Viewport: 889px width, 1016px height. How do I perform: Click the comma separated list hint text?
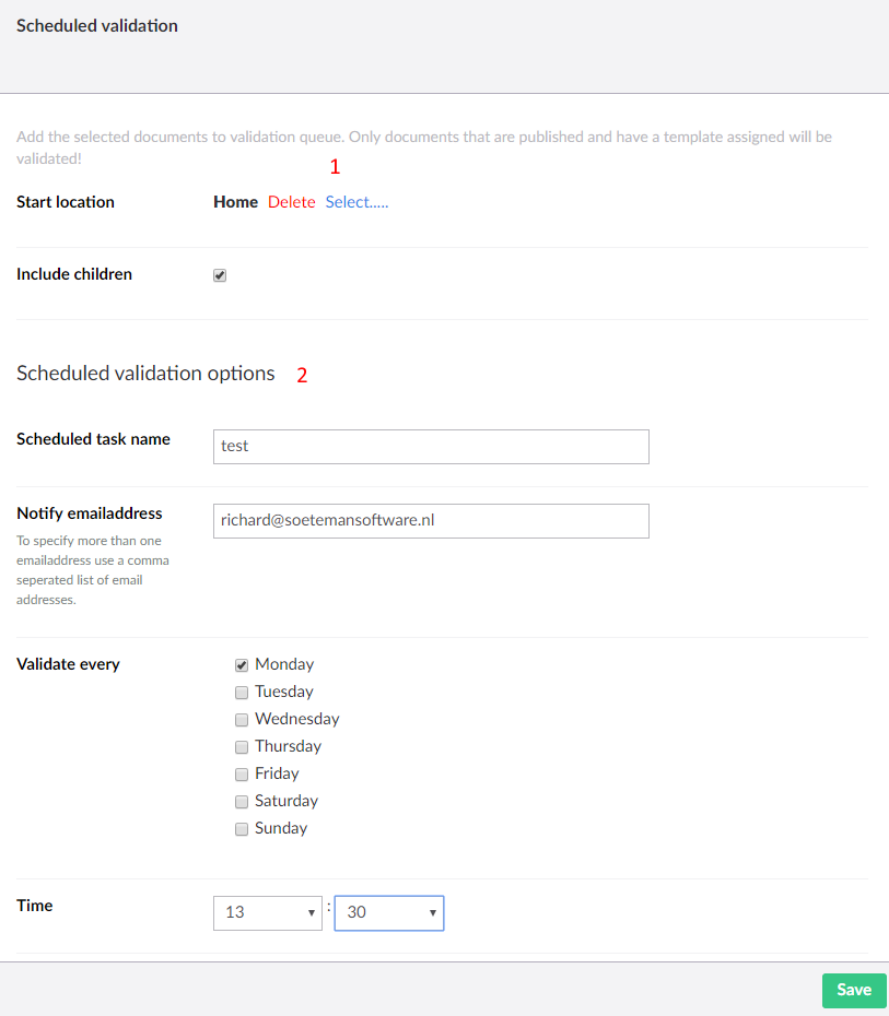click(x=93, y=570)
